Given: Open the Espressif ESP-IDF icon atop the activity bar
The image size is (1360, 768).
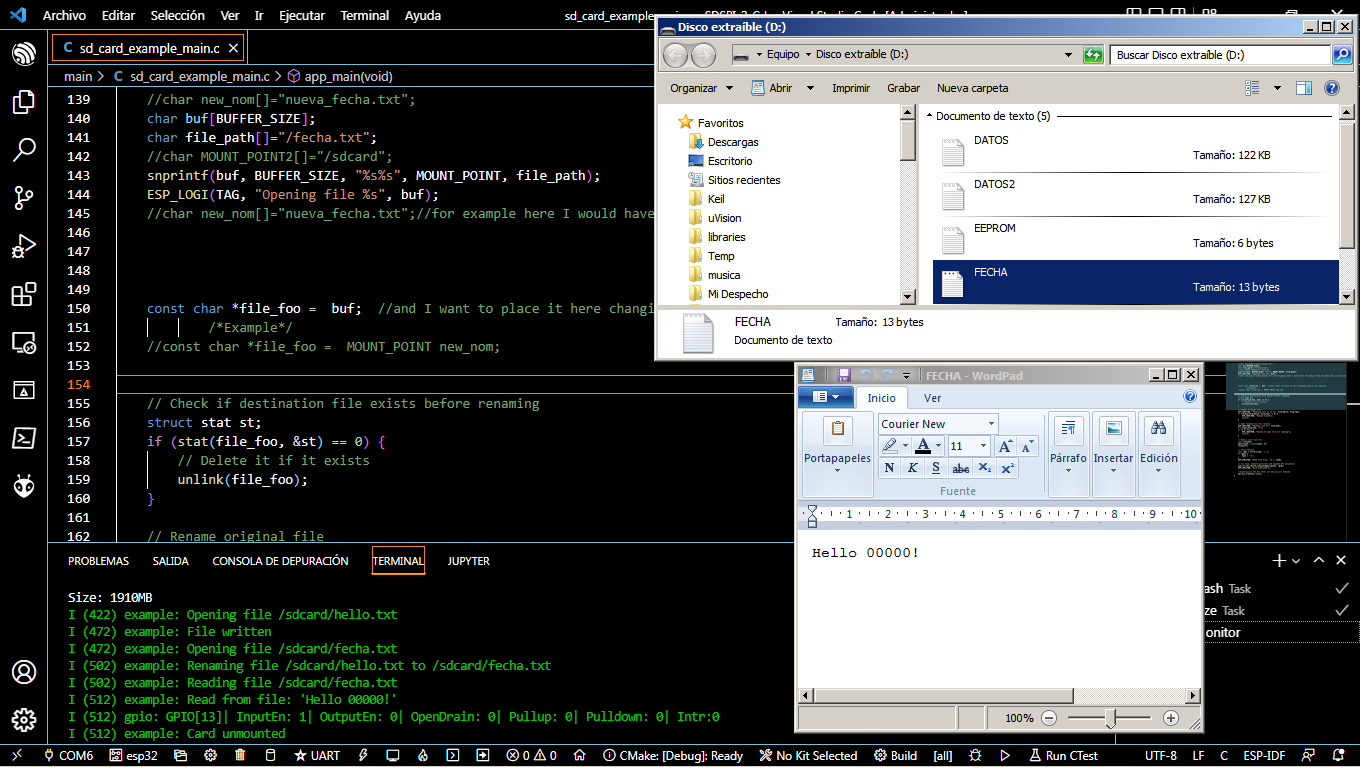Looking at the screenshot, I should click(24, 54).
